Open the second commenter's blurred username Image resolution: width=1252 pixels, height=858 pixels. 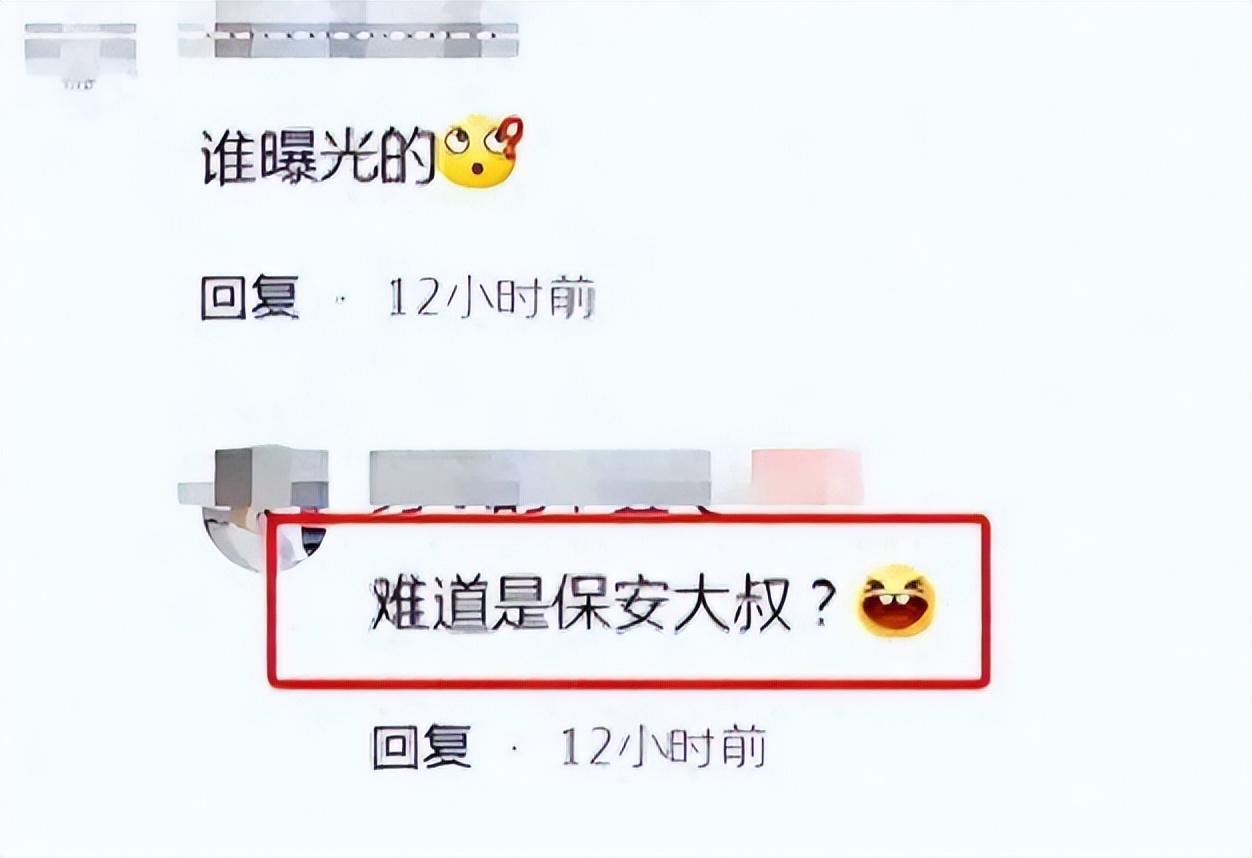pos(540,477)
